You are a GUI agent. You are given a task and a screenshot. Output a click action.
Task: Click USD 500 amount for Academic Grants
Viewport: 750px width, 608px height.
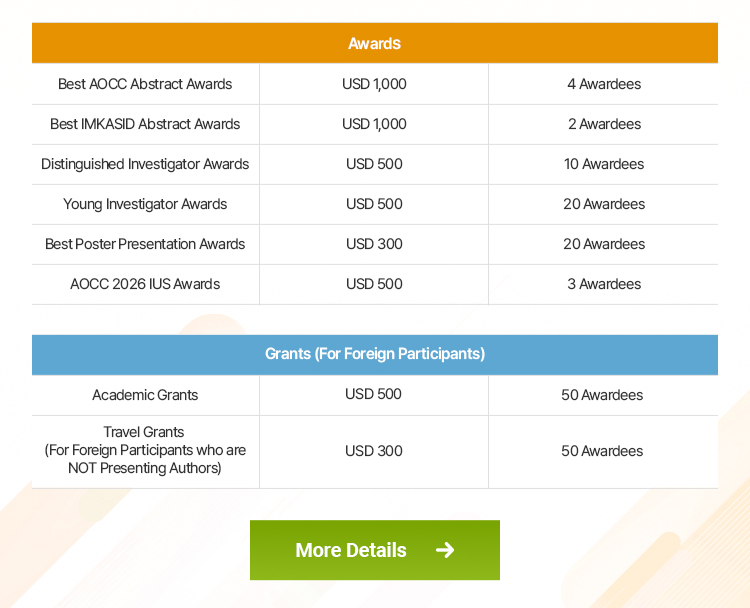(x=374, y=394)
